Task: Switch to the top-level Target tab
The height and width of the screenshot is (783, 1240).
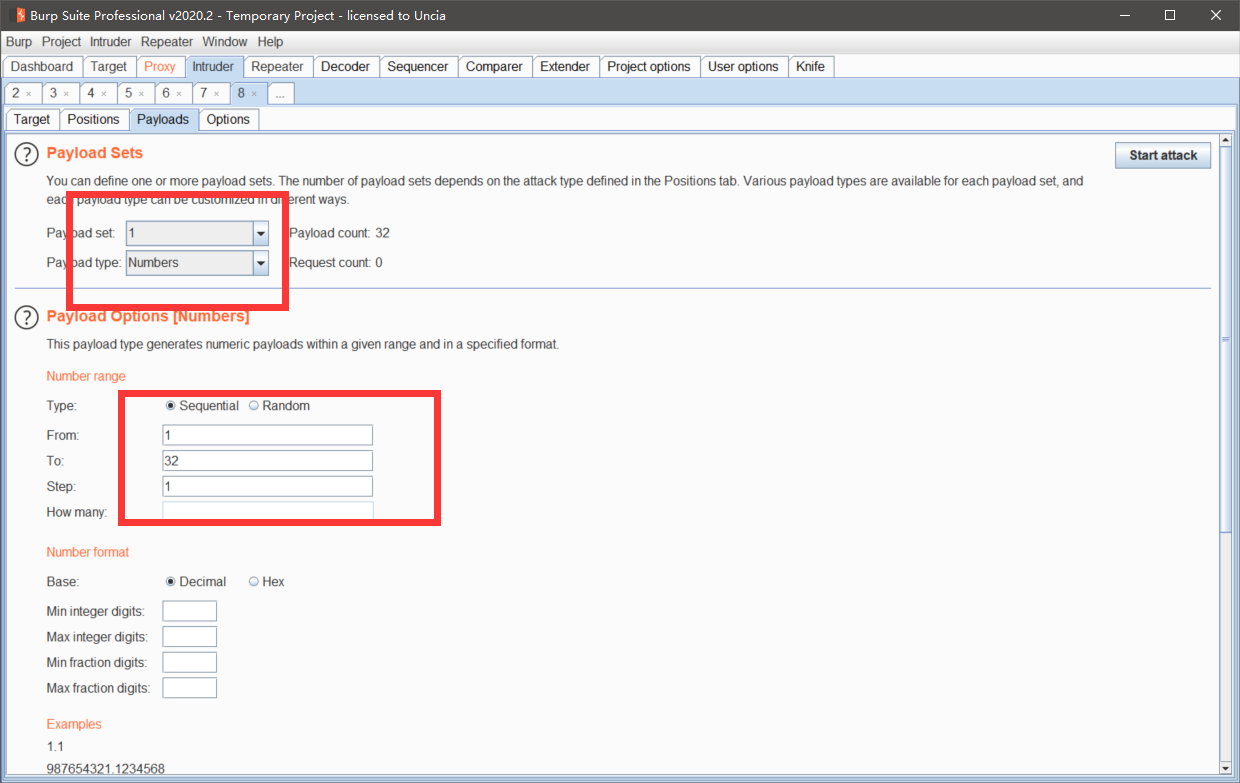Action: pos(109,67)
